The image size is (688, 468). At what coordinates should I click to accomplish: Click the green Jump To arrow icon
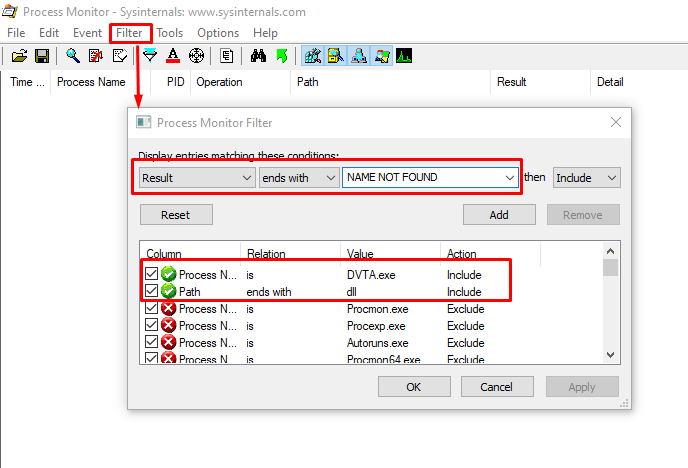pyautogui.click(x=281, y=56)
